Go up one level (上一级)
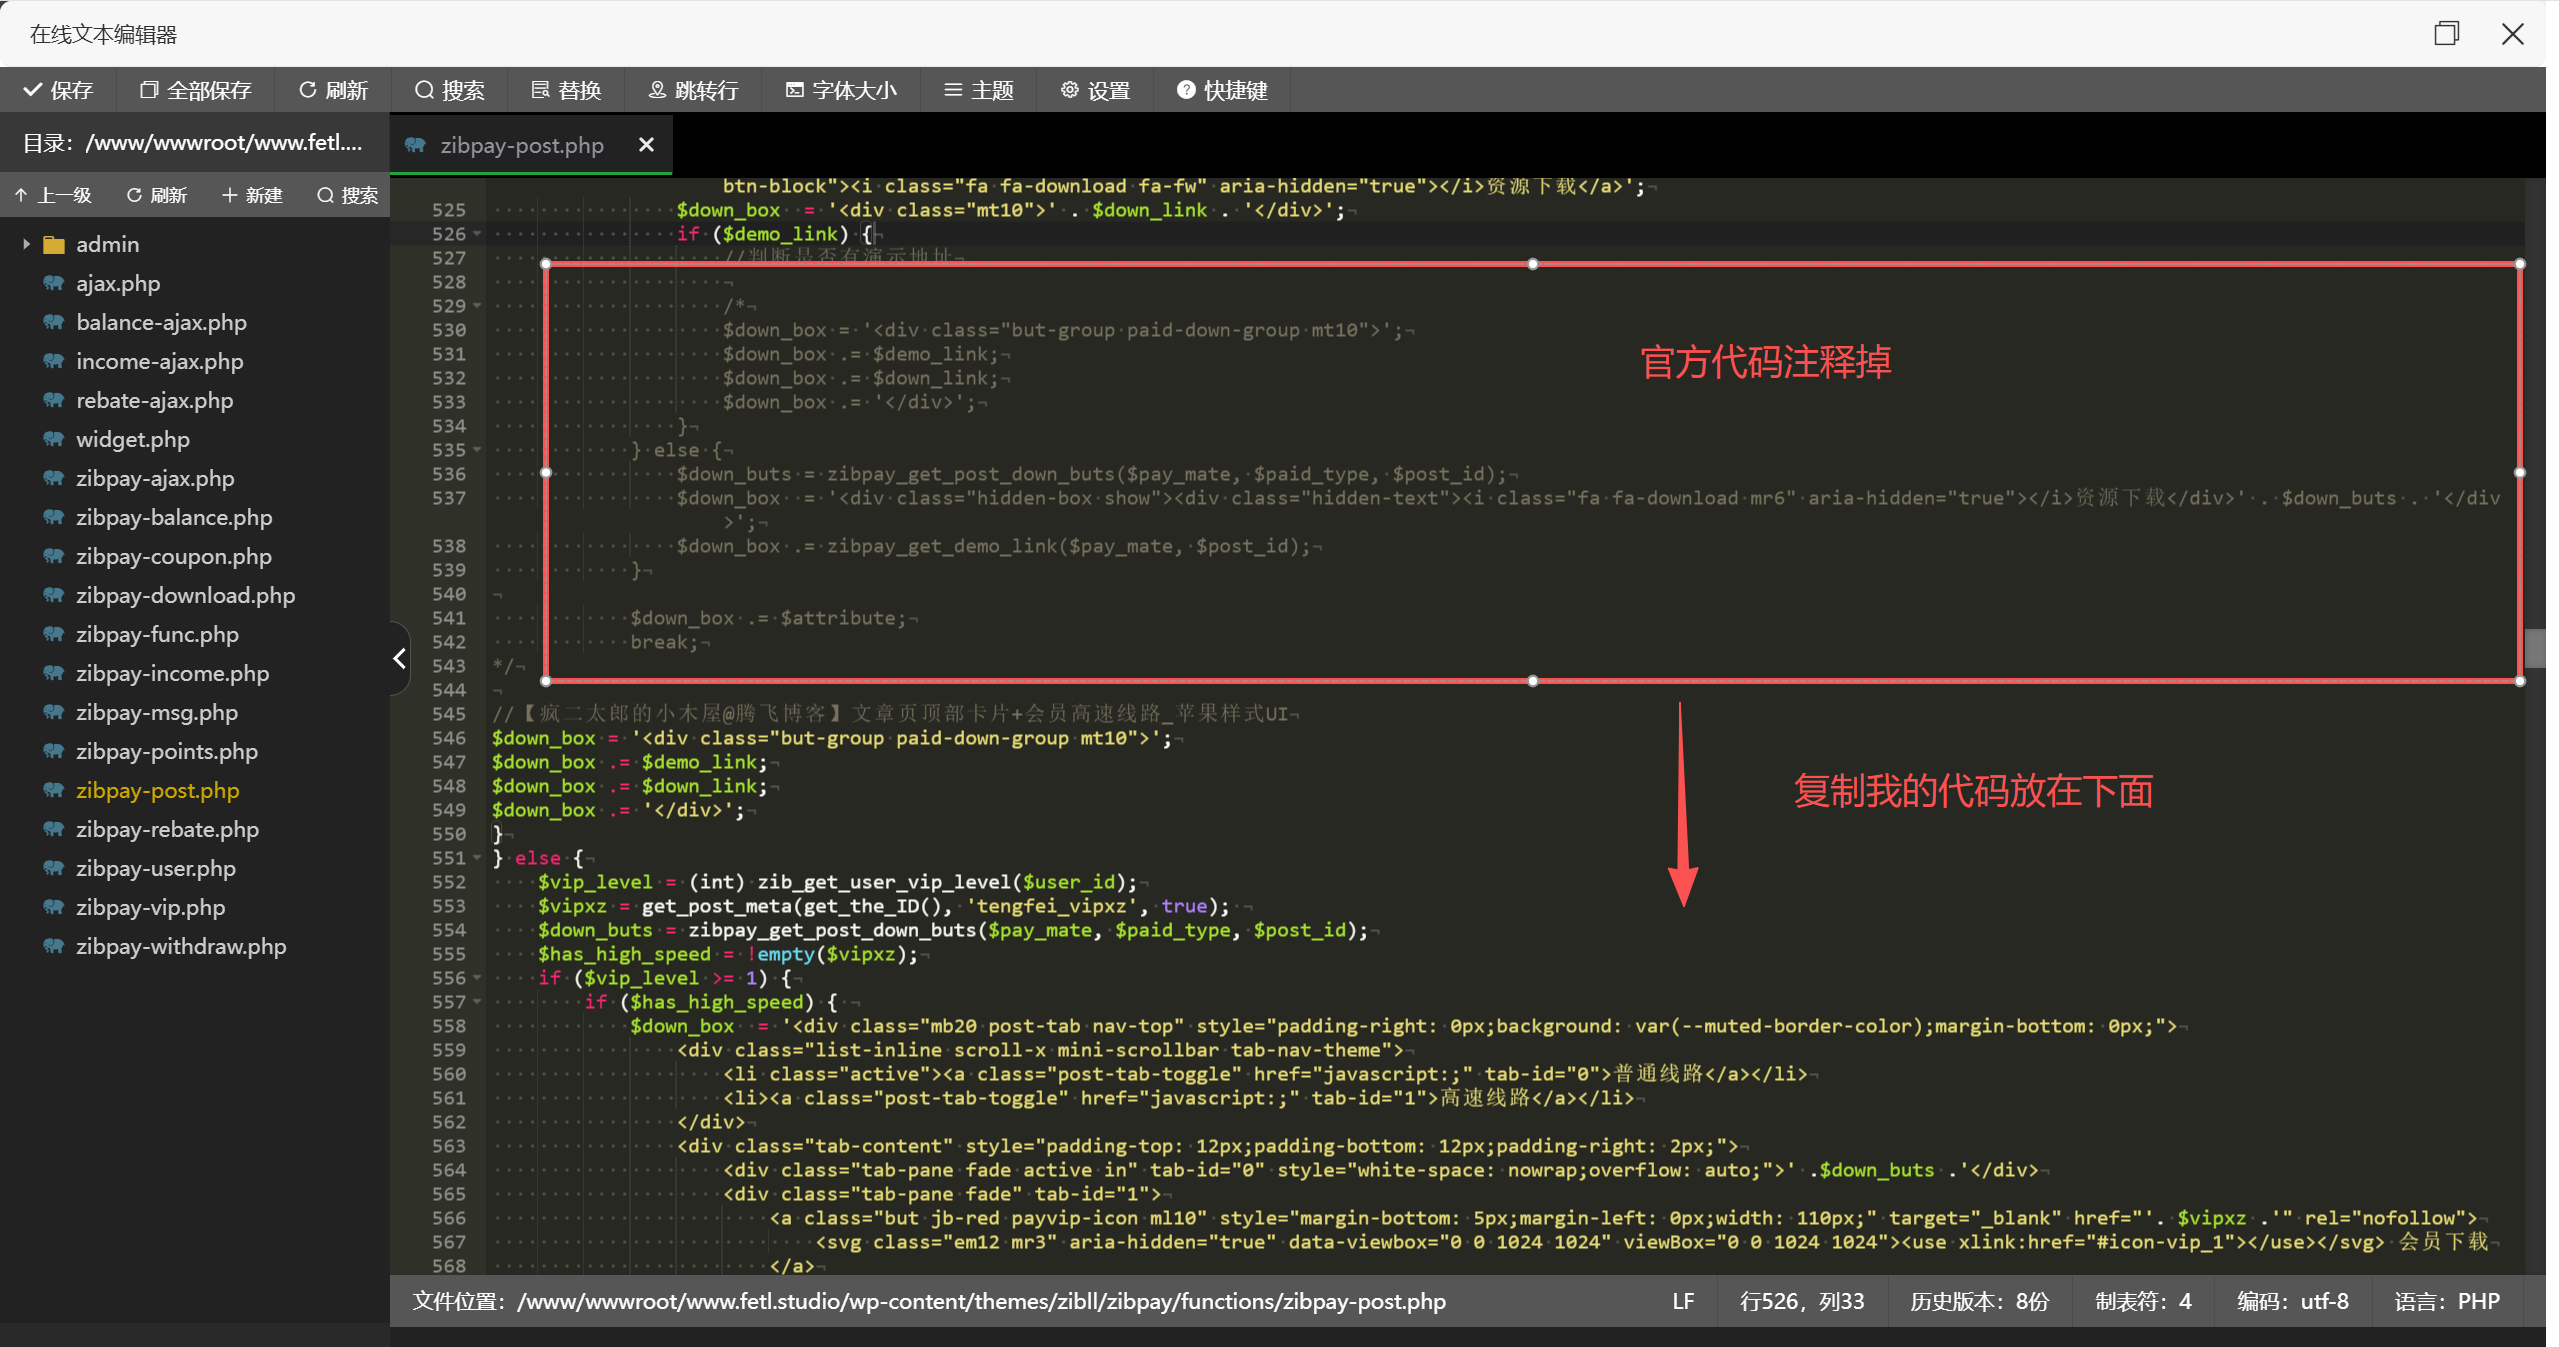 [x=53, y=195]
